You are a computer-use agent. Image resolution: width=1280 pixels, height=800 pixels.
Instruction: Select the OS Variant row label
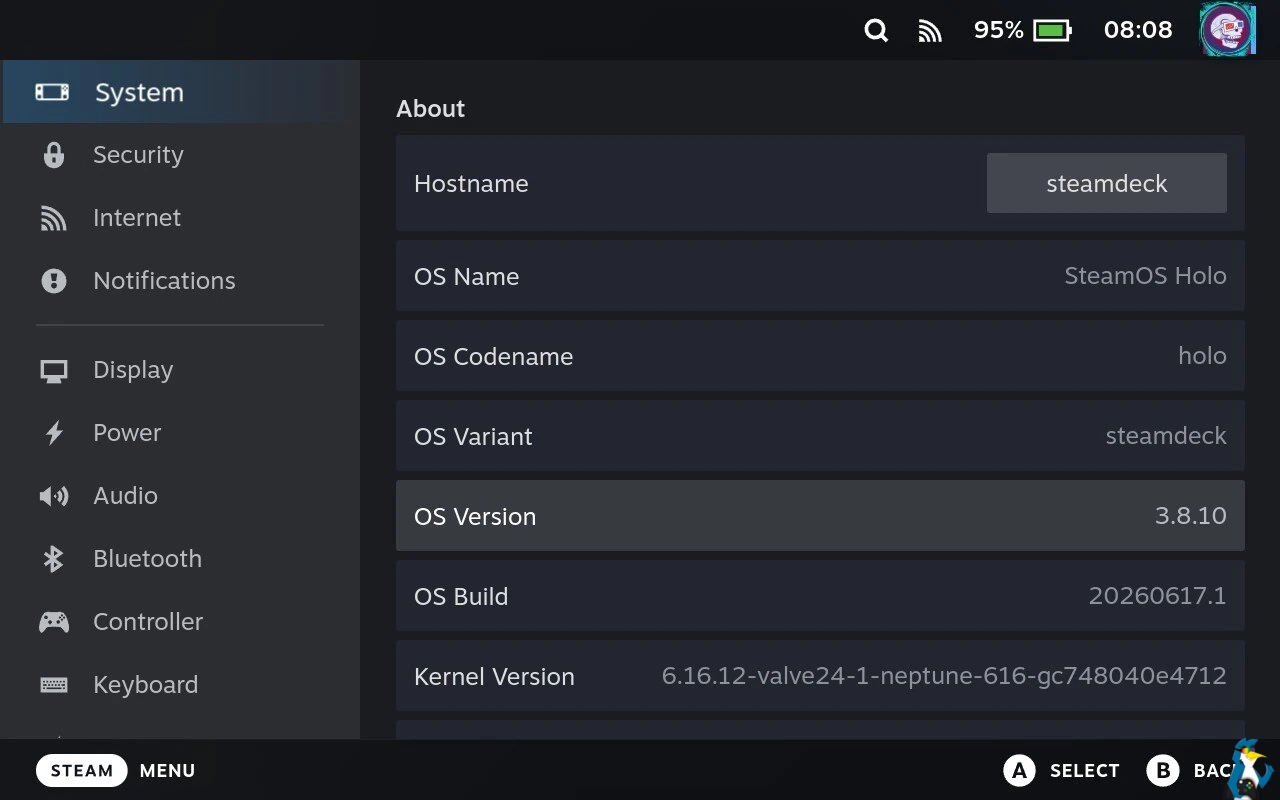(473, 437)
